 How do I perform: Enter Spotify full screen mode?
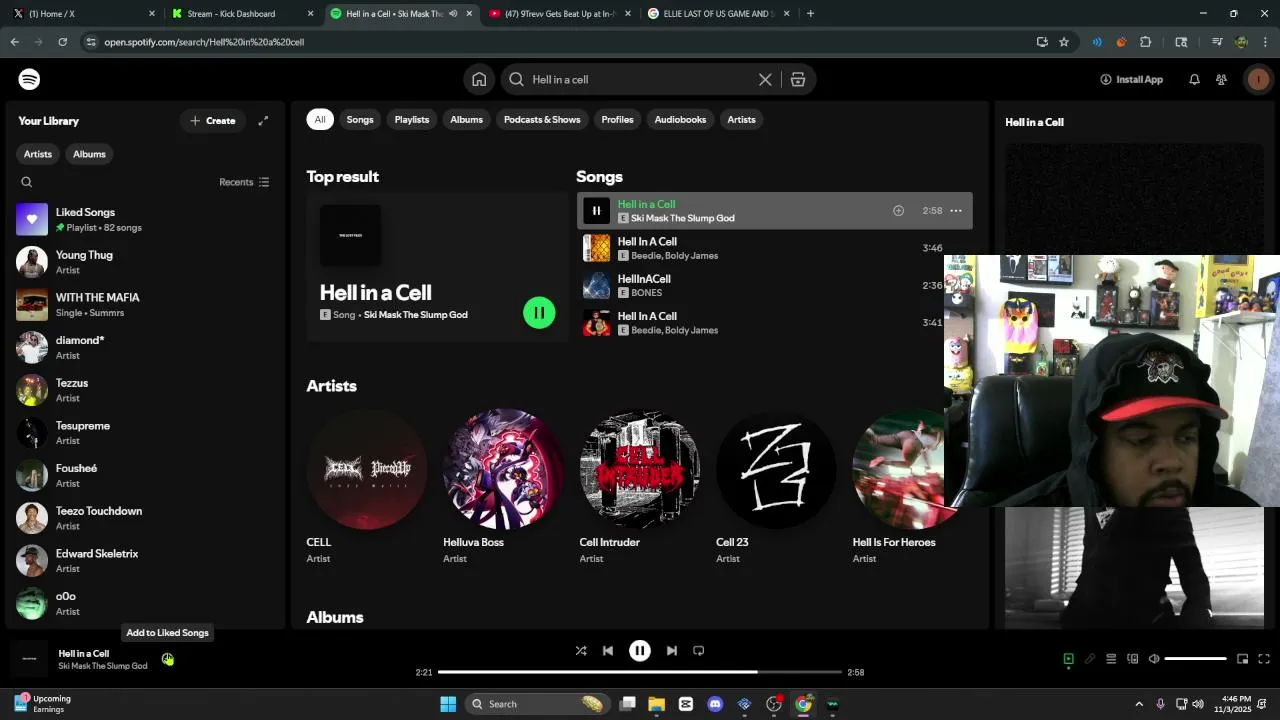pyautogui.click(x=1264, y=659)
